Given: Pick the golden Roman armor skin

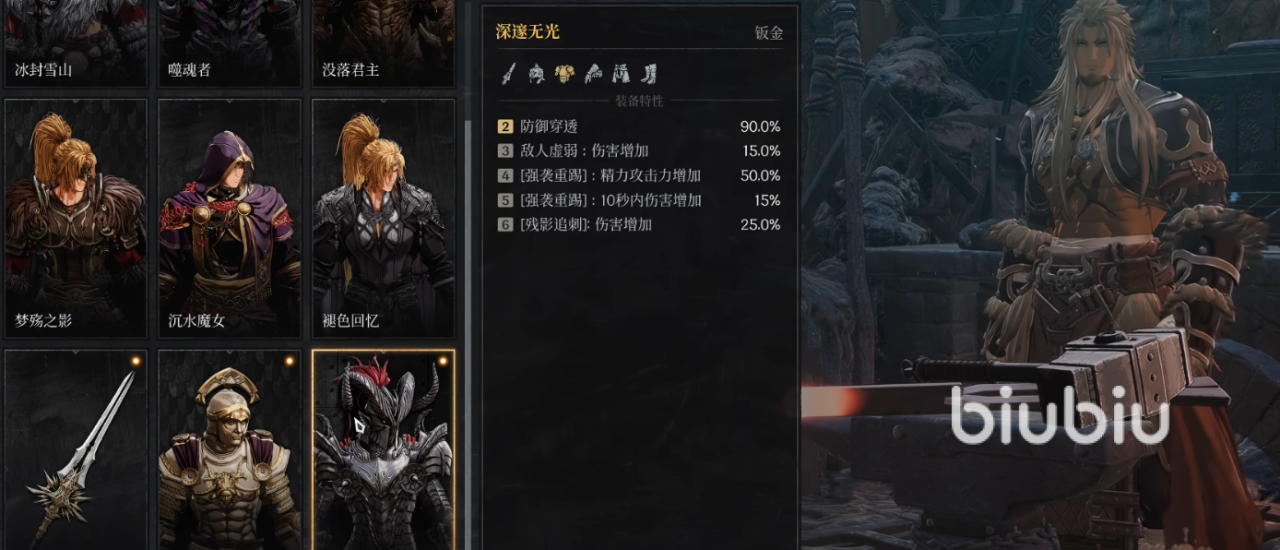Looking at the screenshot, I should click(x=229, y=449).
